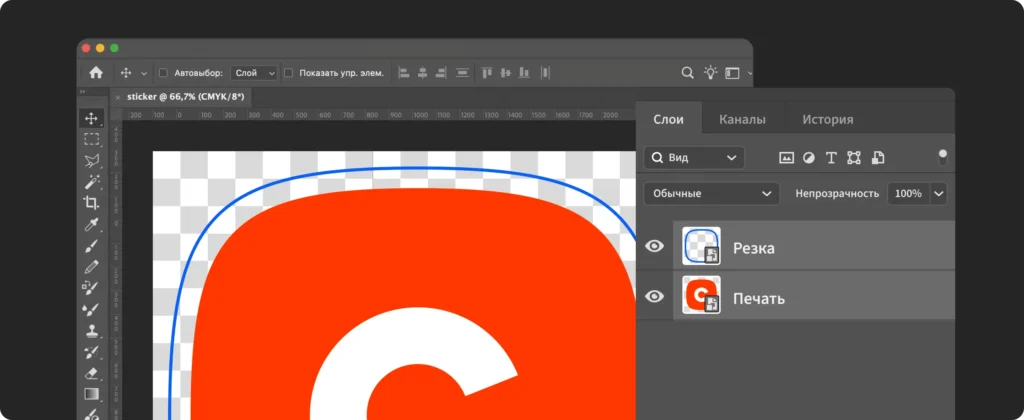Image resolution: width=1024 pixels, height=420 pixels.
Task: Open the Вид layer filter dropdown
Action: pos(694,157)
